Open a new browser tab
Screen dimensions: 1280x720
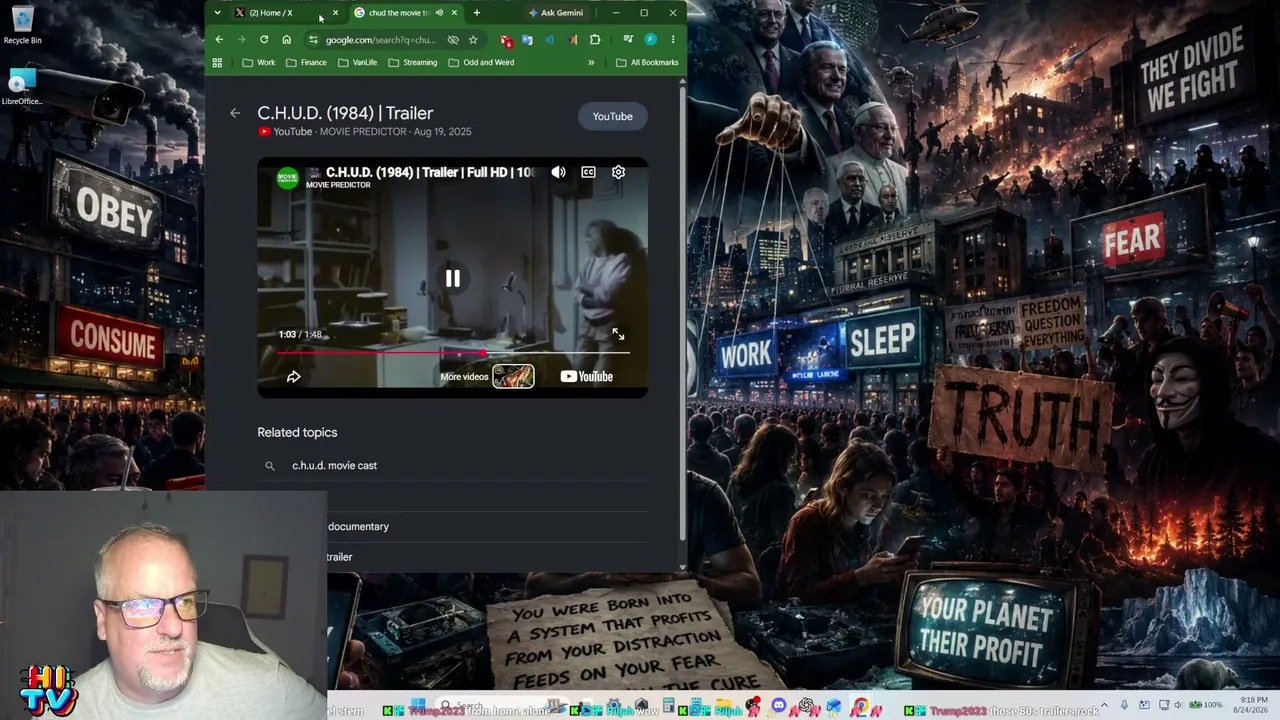click(x=476, y=13)
